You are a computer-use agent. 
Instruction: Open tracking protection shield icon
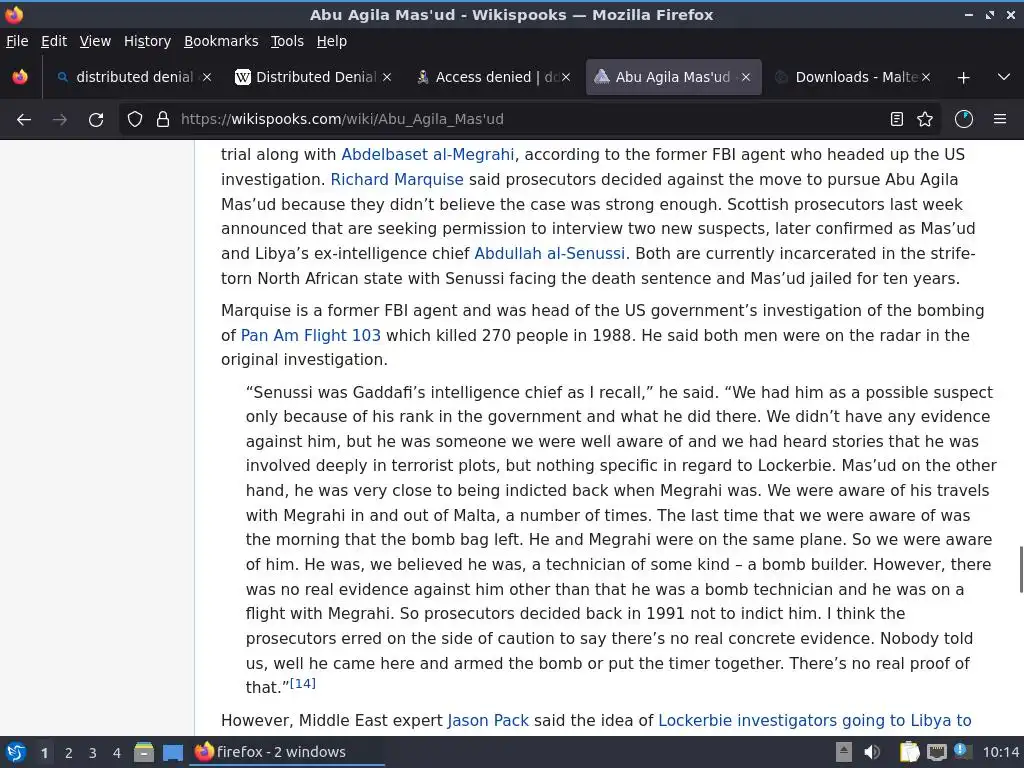(x=135, y=120)
